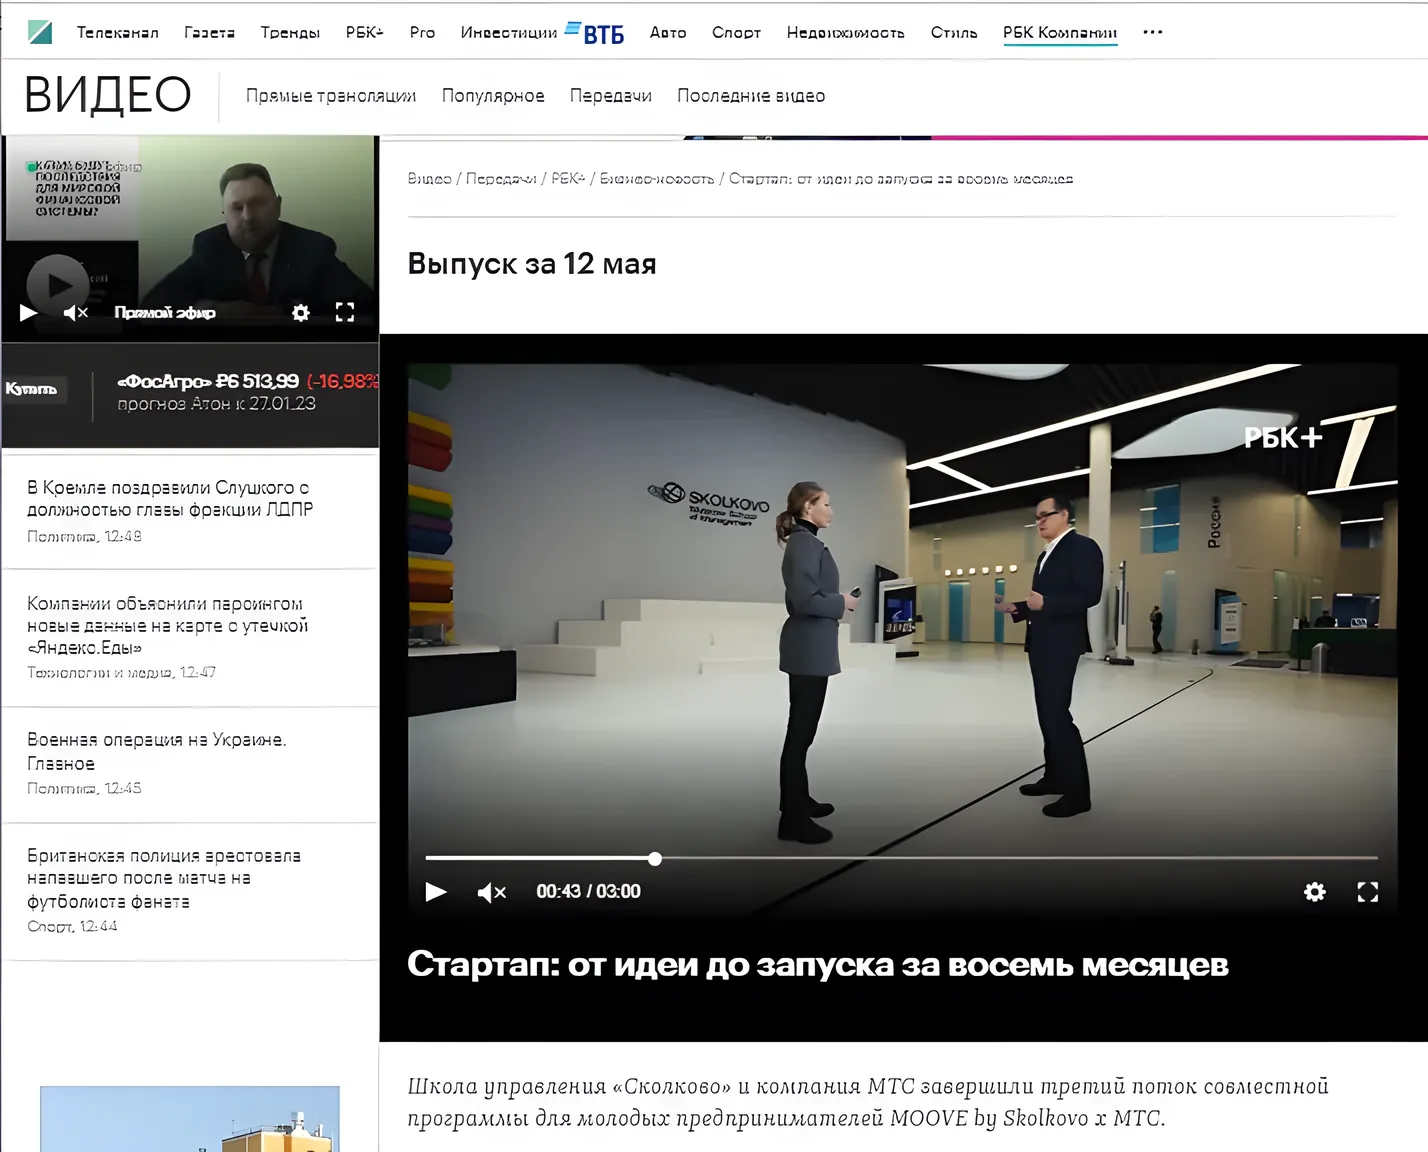Play the main Skolkovo video
The width and height of the screenshot is (1428, 1152).
436,891
